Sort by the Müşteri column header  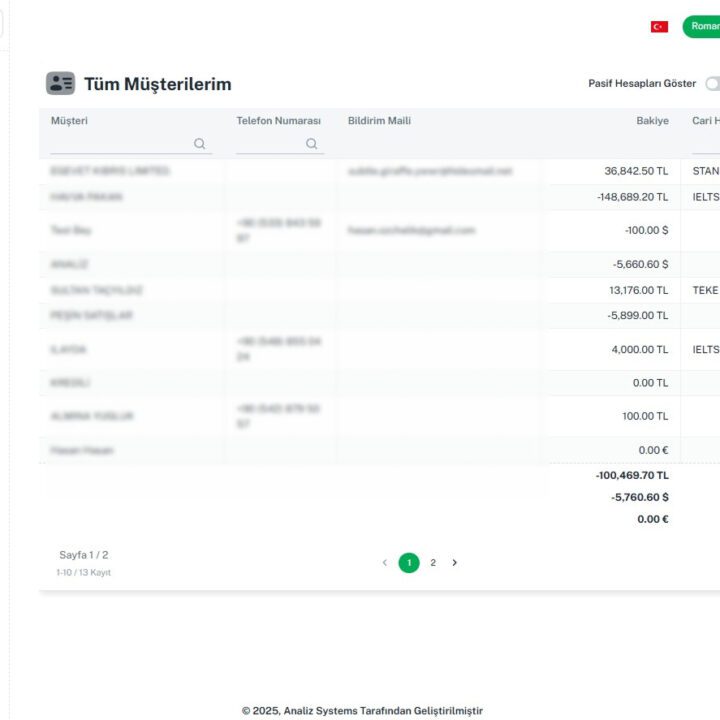tap(70, 121)
